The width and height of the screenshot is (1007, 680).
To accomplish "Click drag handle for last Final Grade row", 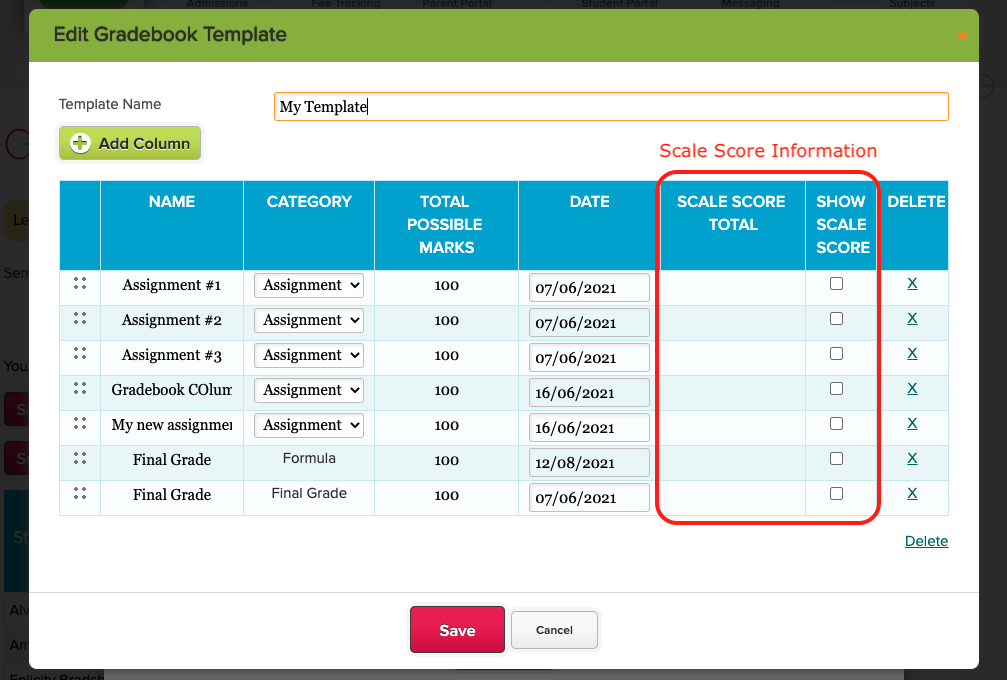I will 80,493.
